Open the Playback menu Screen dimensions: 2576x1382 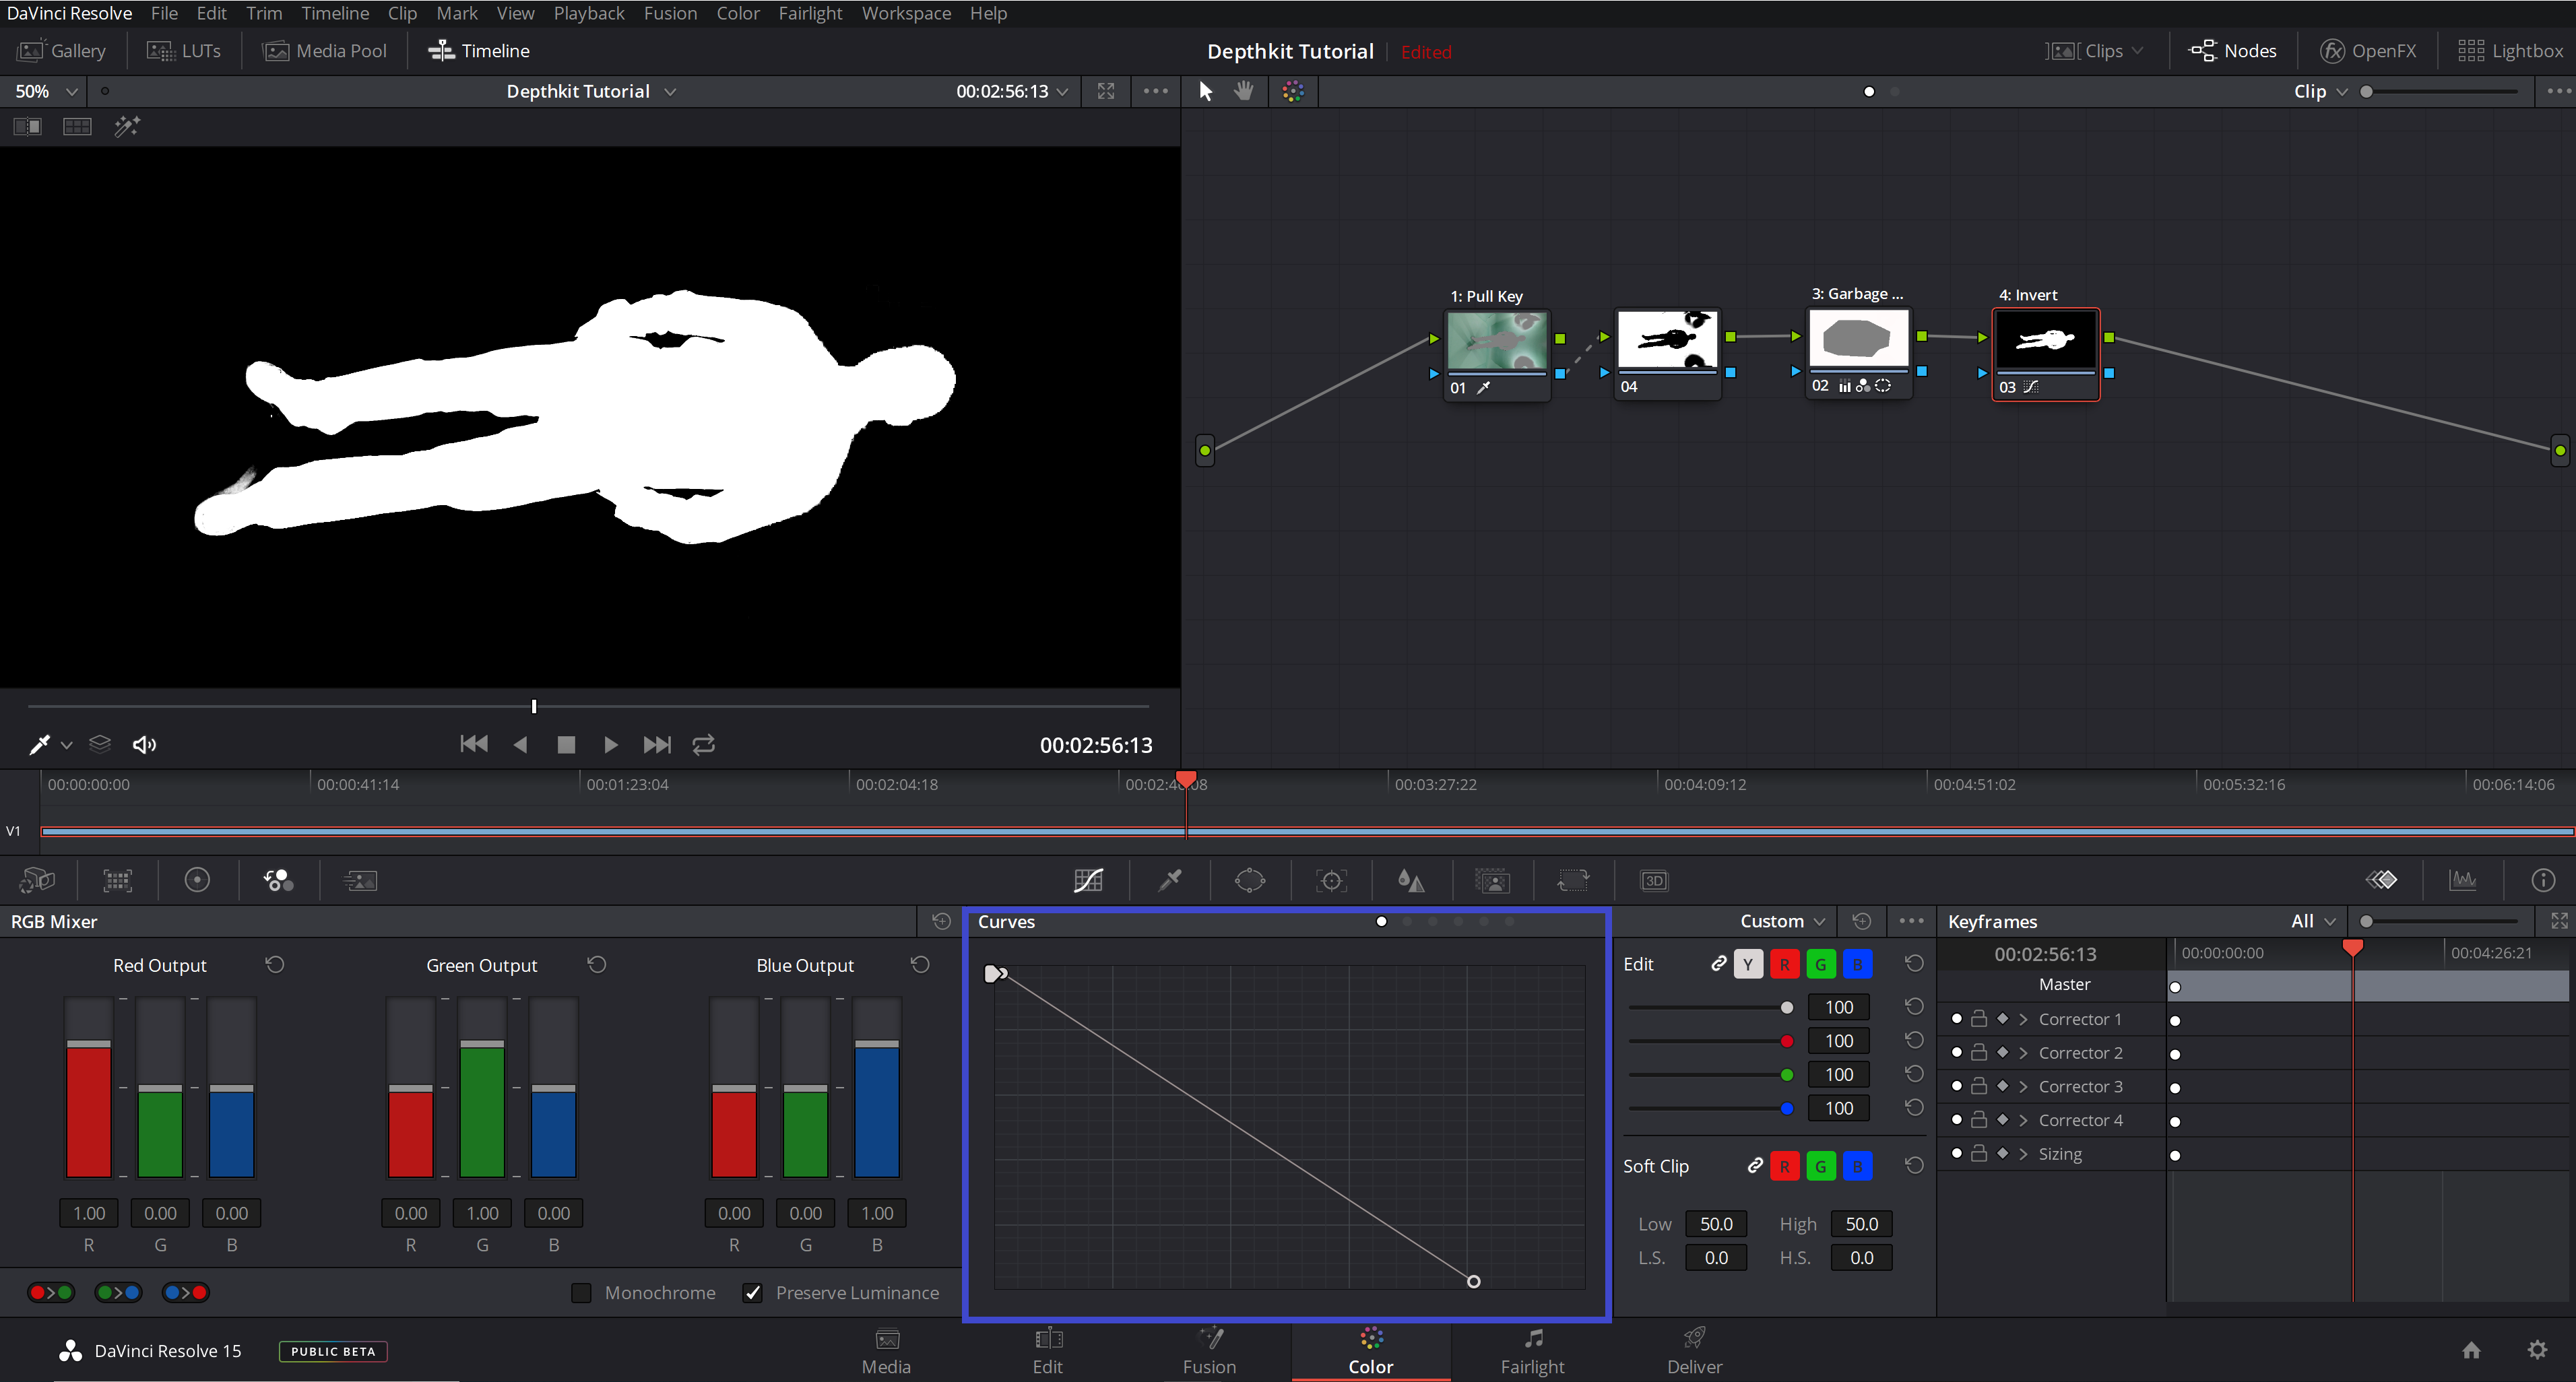tap(588, 13)
